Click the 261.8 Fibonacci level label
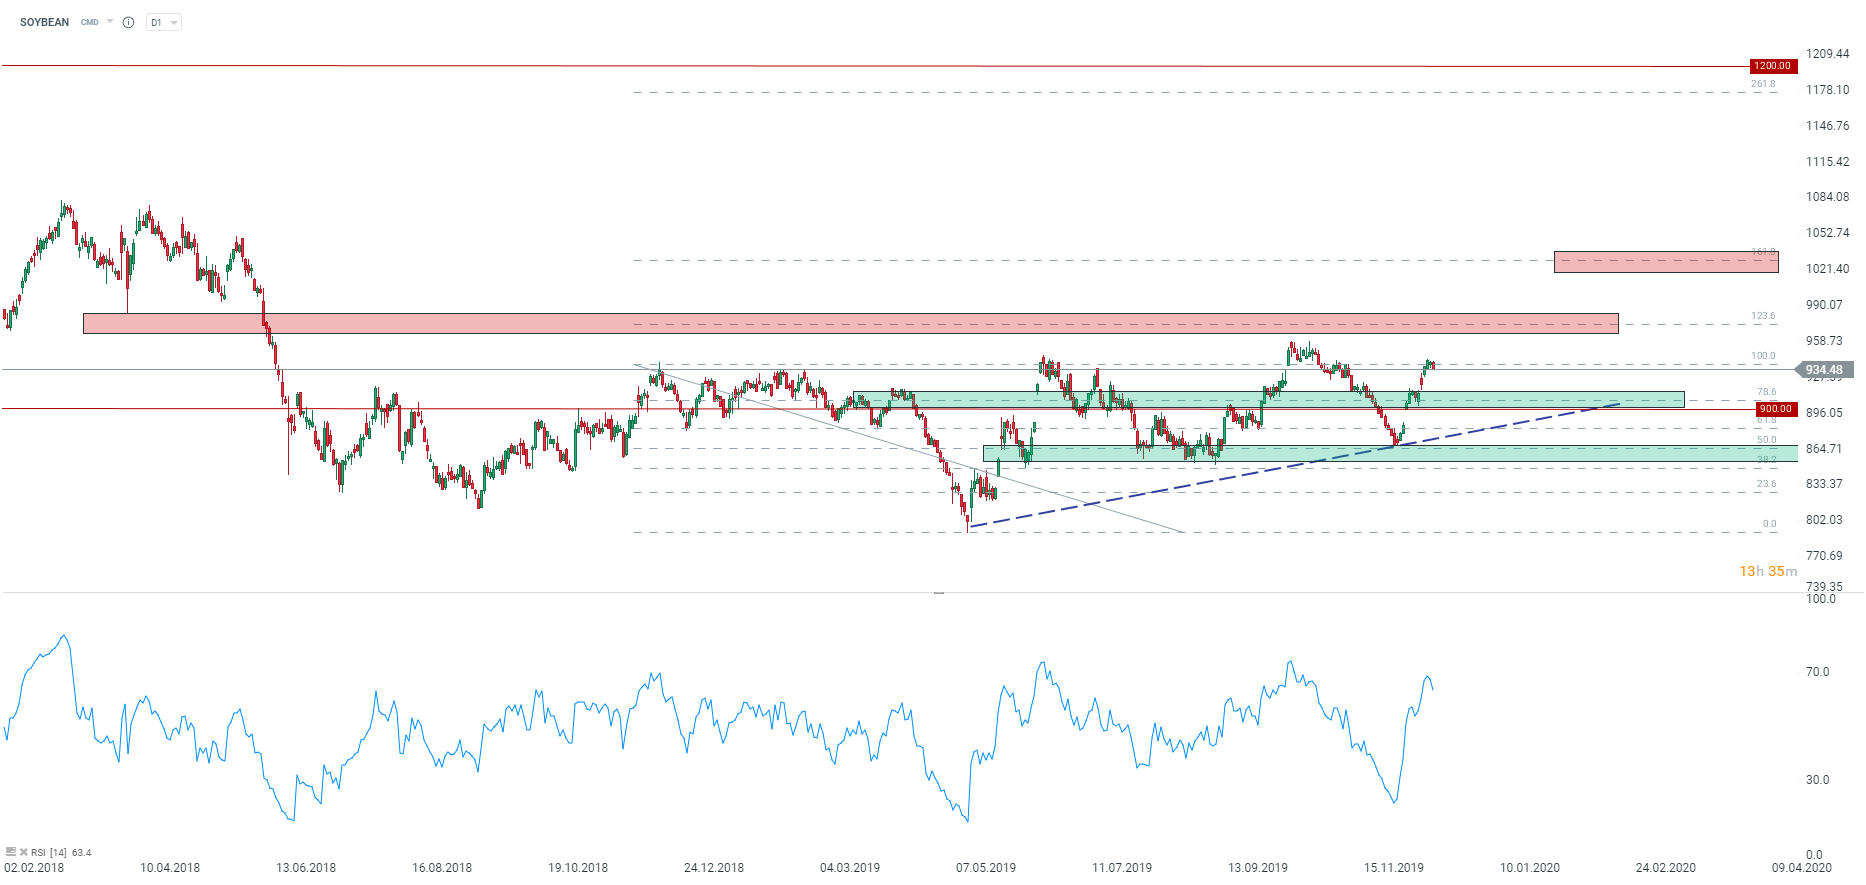The height and width of the screenshot is (885, 1866). click(1763, 84)
